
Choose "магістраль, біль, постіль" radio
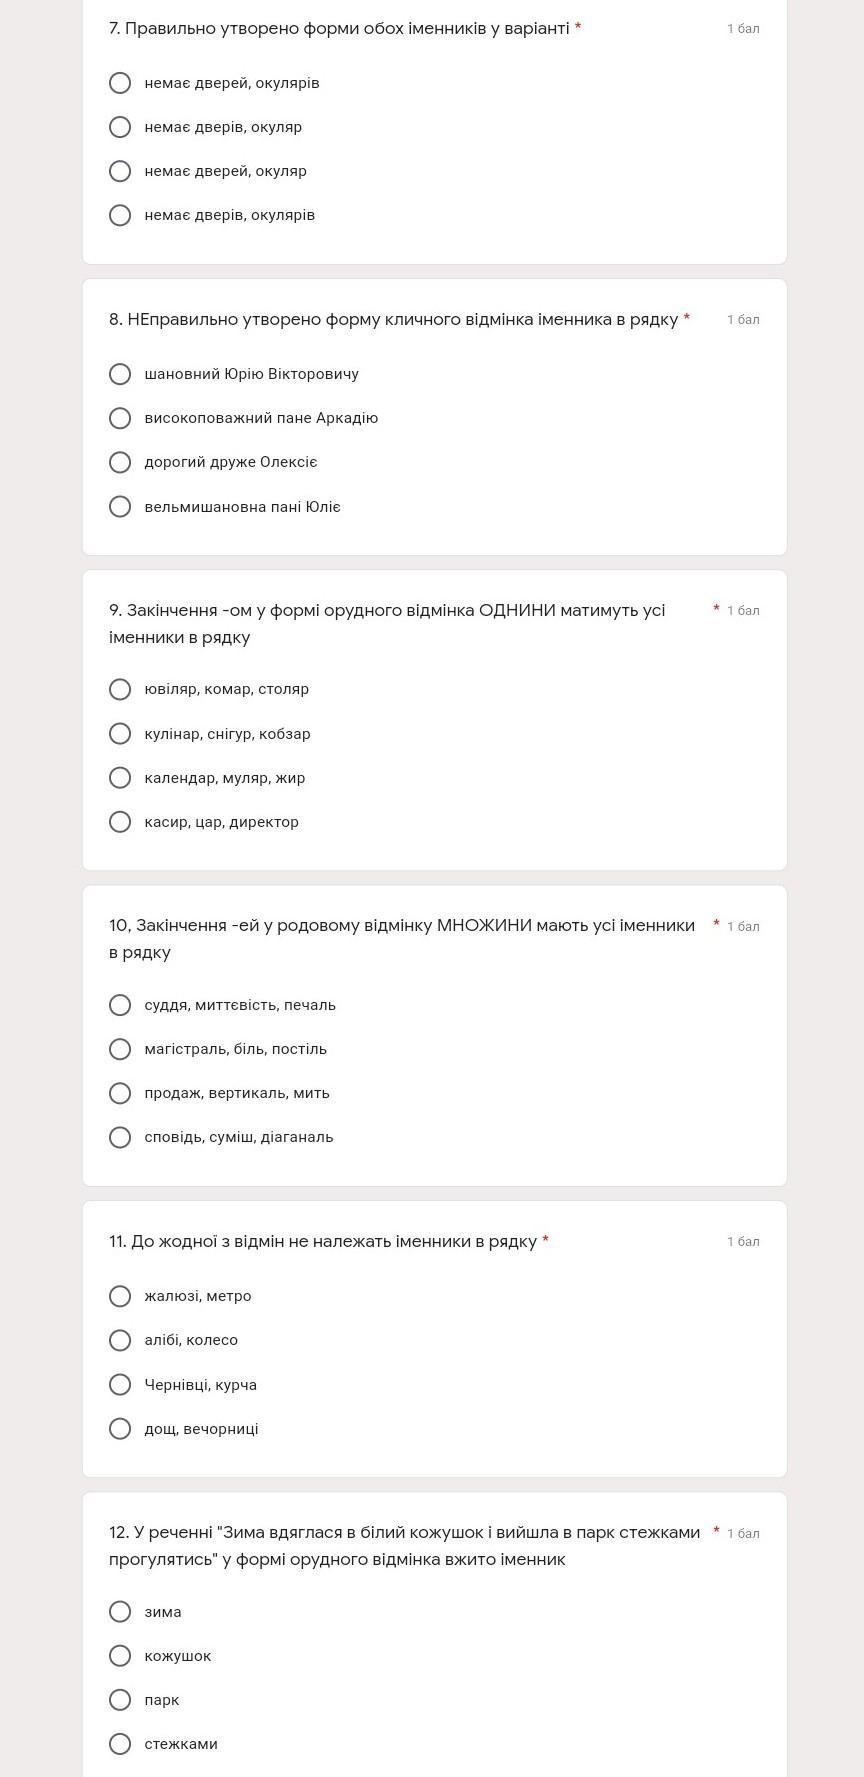[x=120, y=1049]
